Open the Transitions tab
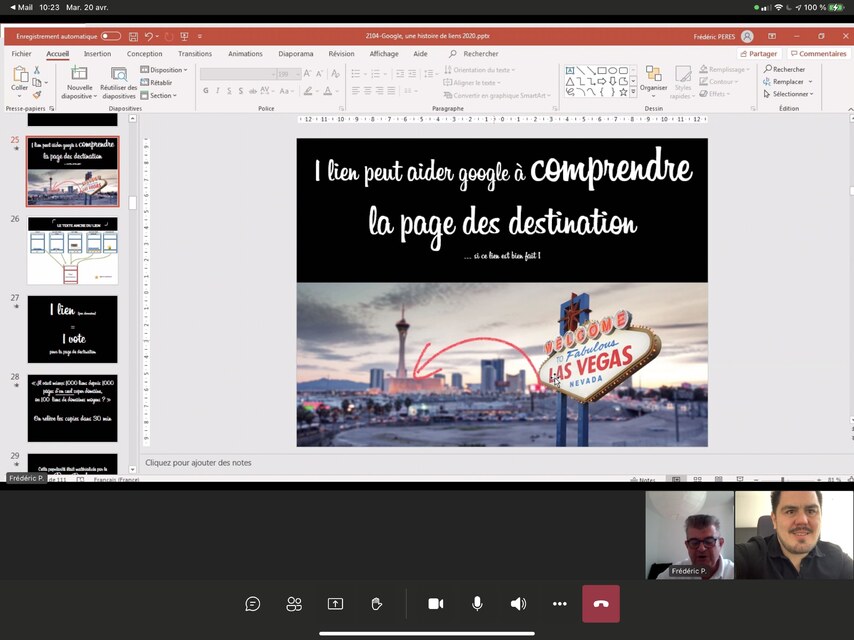The width and height of the screenshot is (854, 640). pyautogui.click(x=195, y=53)
